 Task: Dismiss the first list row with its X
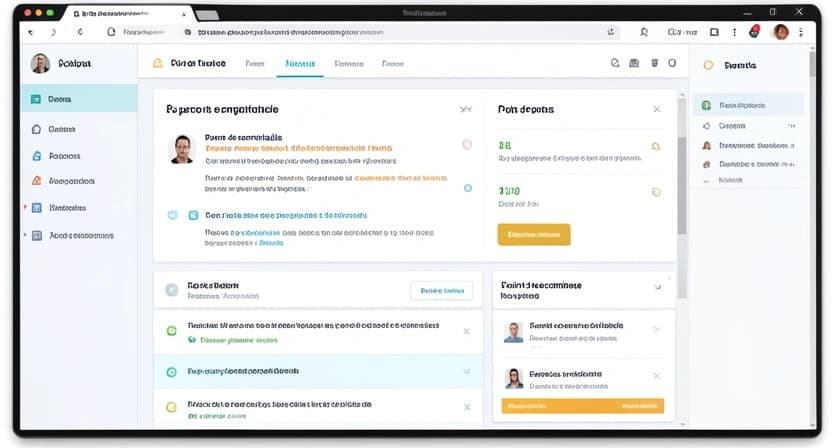pyautogui.click(x=466, y=331)
